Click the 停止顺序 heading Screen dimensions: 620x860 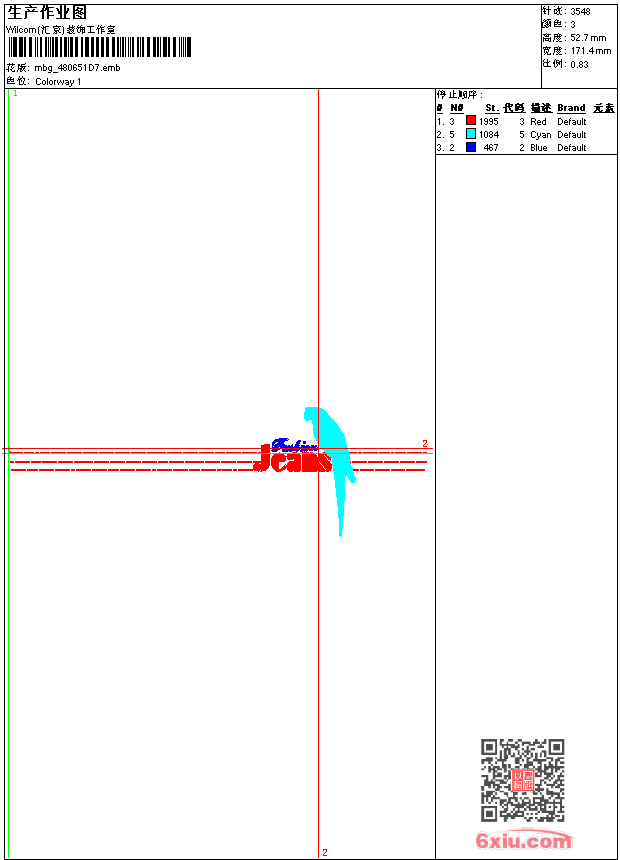460,95
